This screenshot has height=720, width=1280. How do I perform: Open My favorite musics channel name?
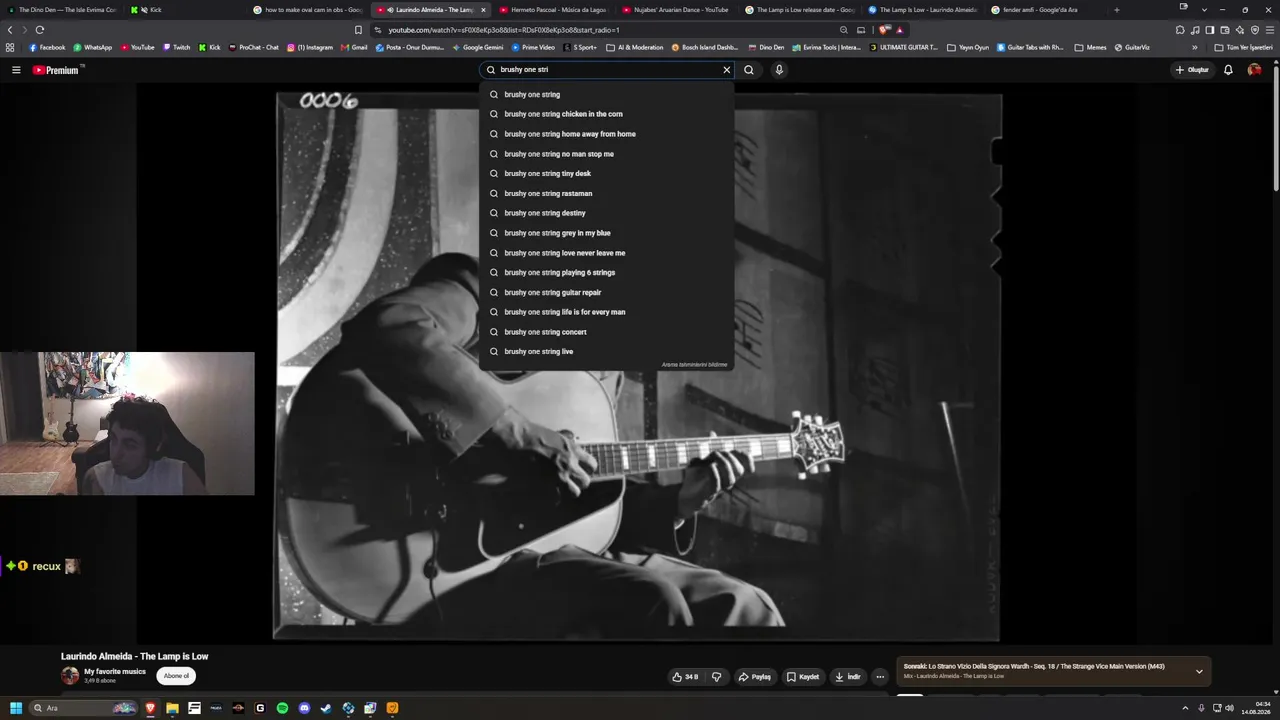(115, 672)
